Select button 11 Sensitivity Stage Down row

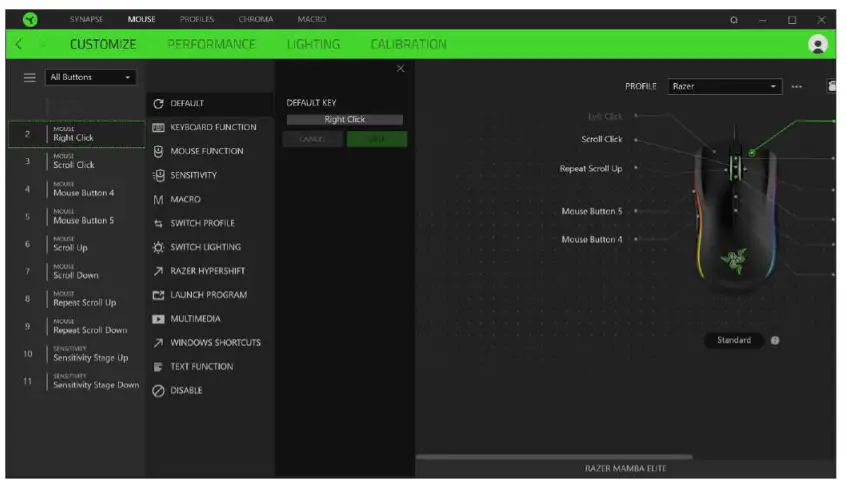[76, 382]
